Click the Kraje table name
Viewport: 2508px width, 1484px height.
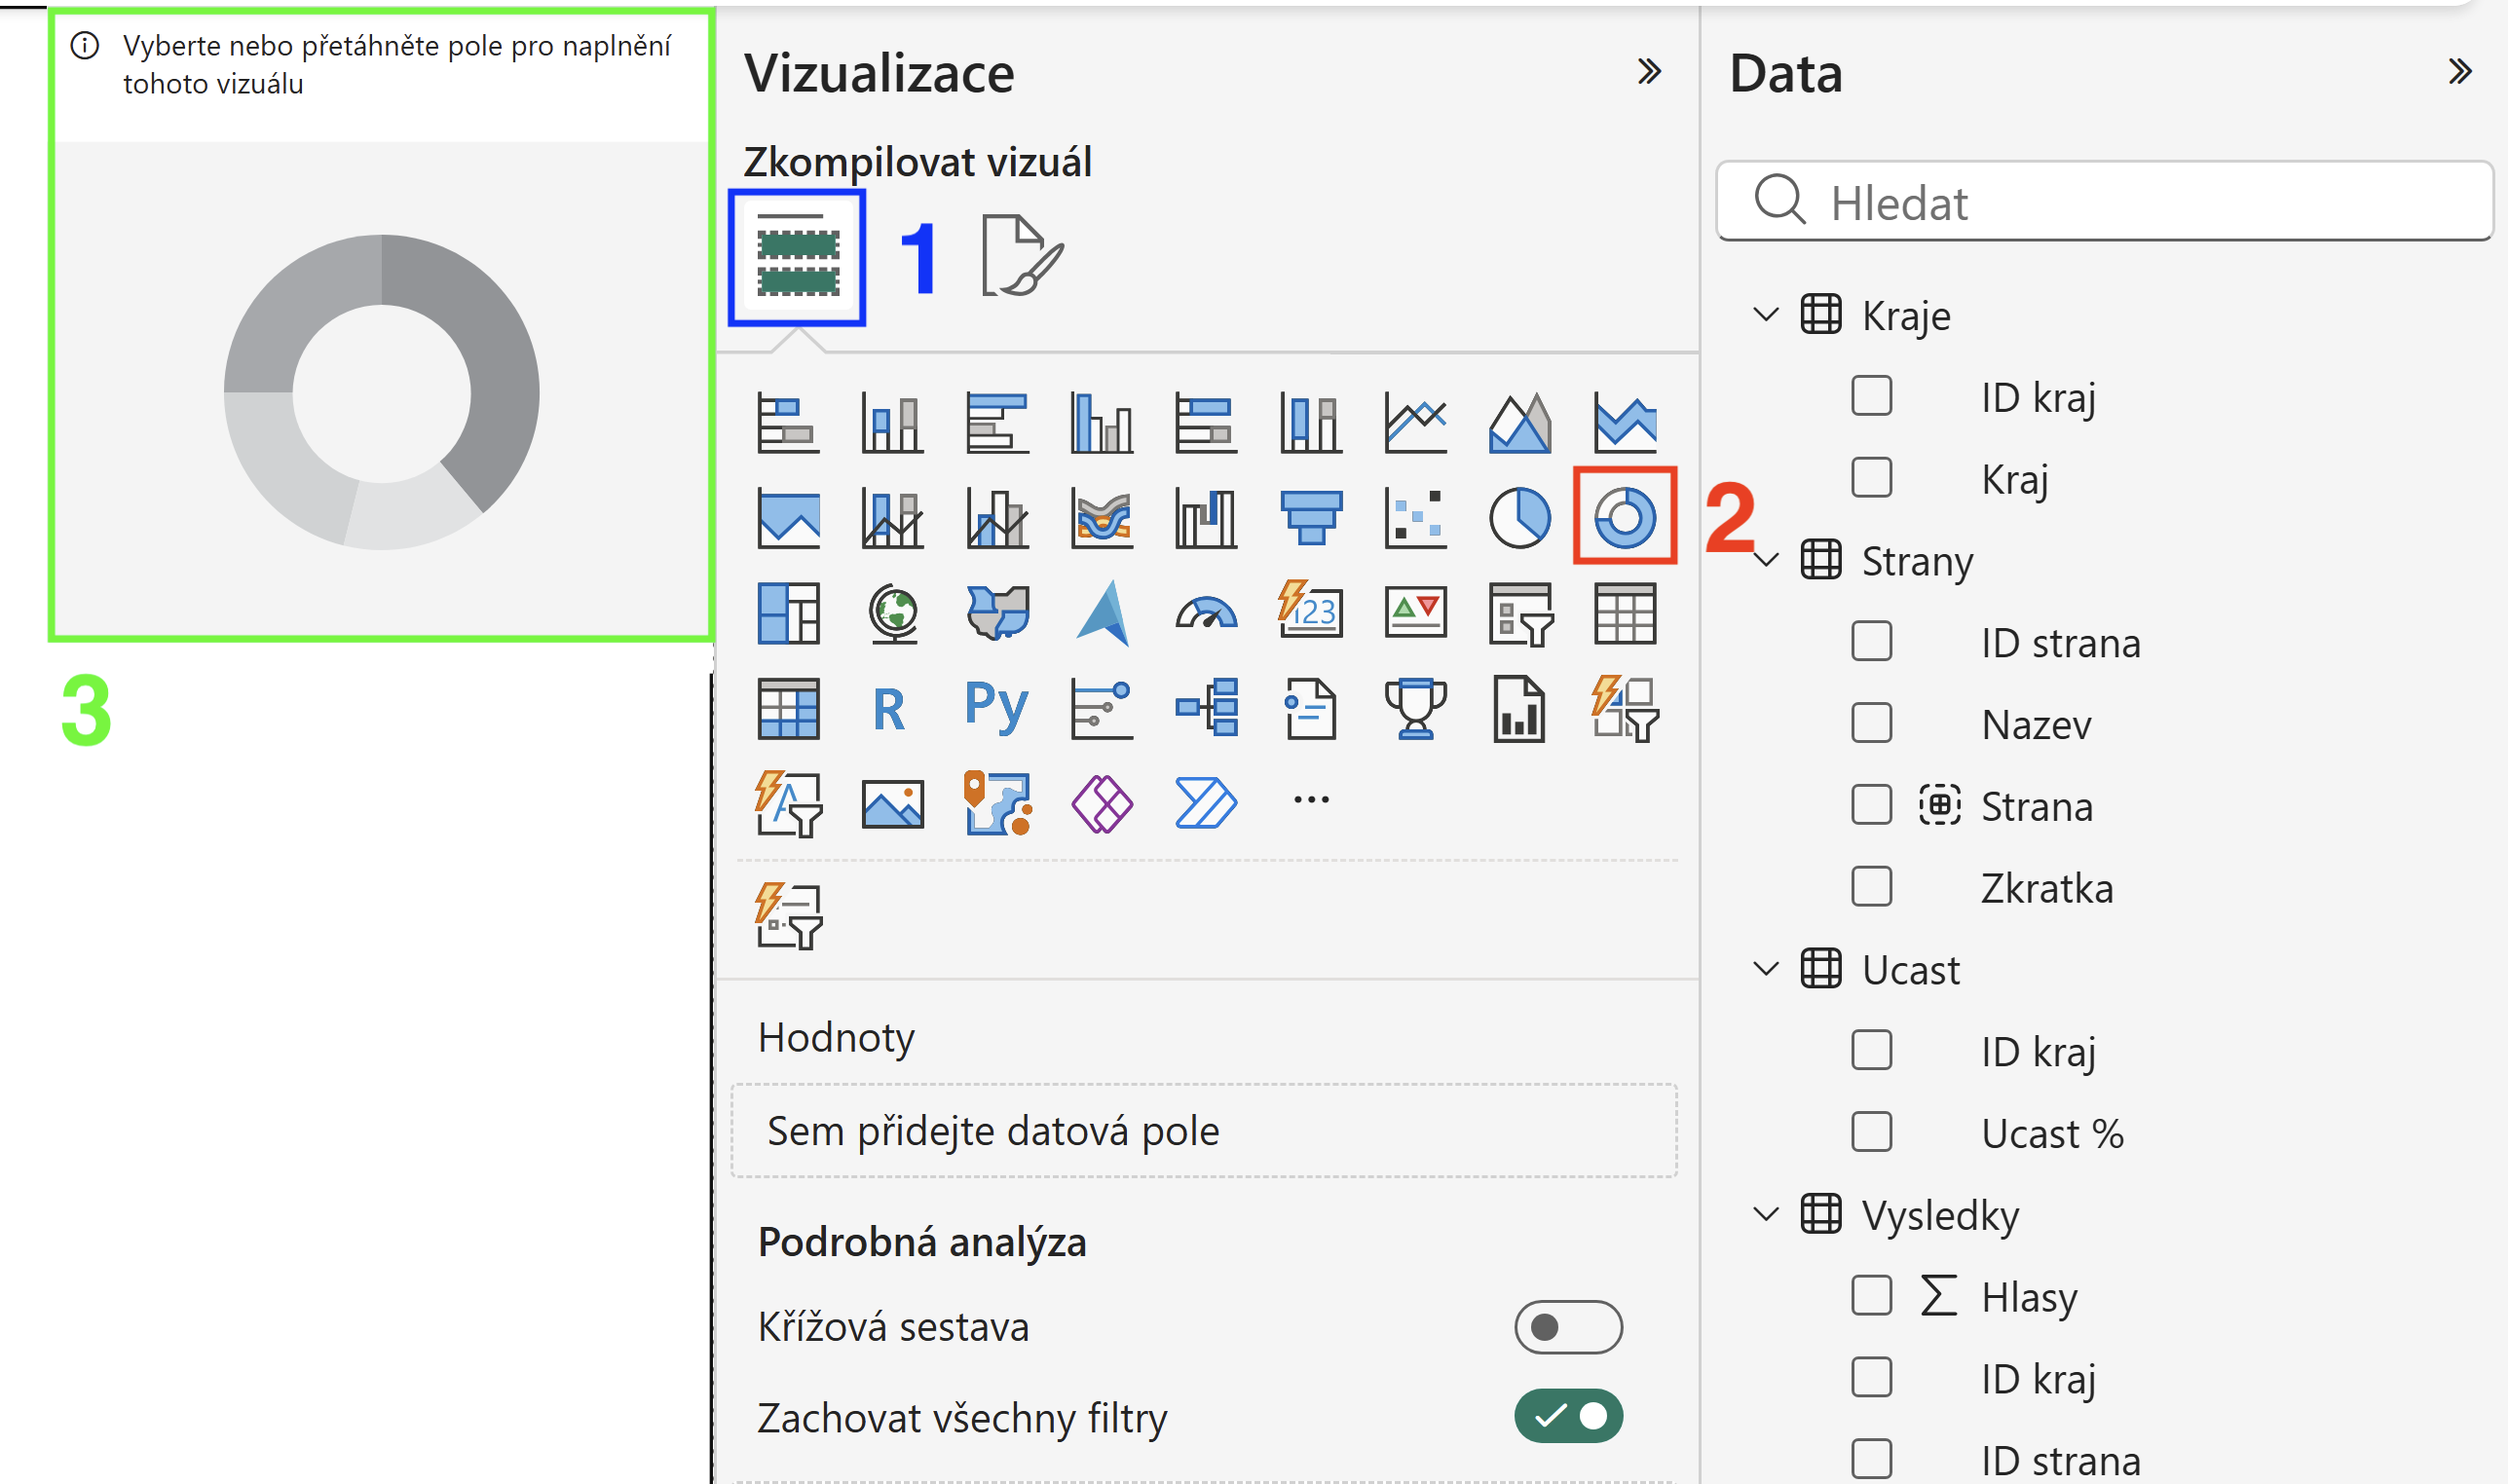(x=1905, y=316)
